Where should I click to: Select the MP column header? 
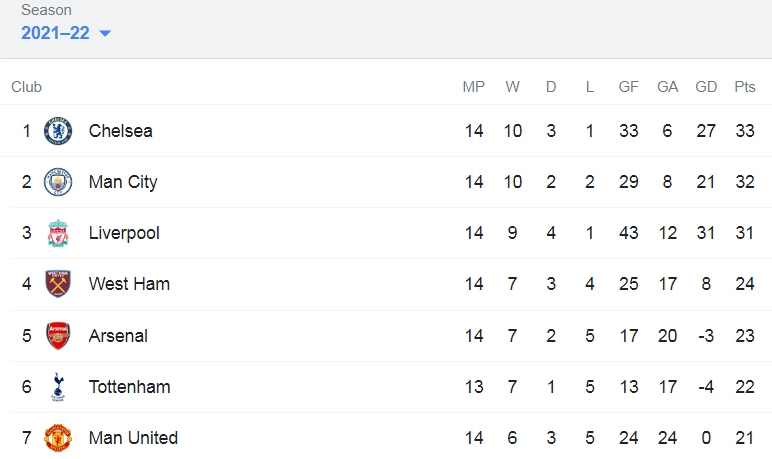coord(474,87)
